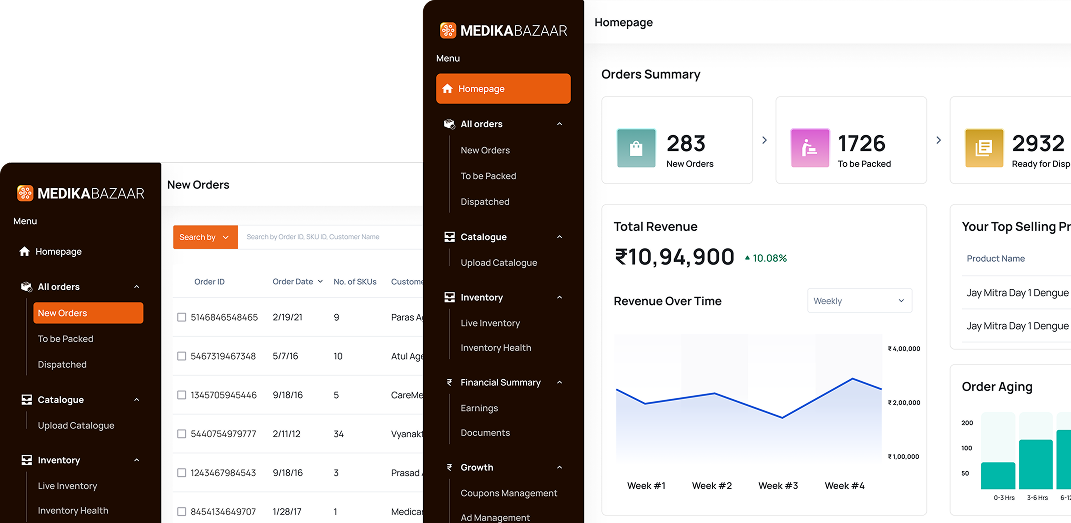Screen dimensions: 1071x523
Task: Open Earnings under Financial Summary
Action: (479, 408)
